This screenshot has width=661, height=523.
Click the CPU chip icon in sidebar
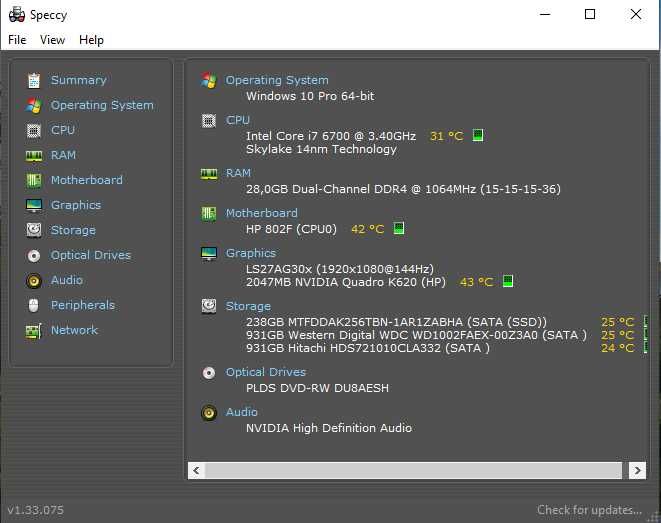click(34, 130)
